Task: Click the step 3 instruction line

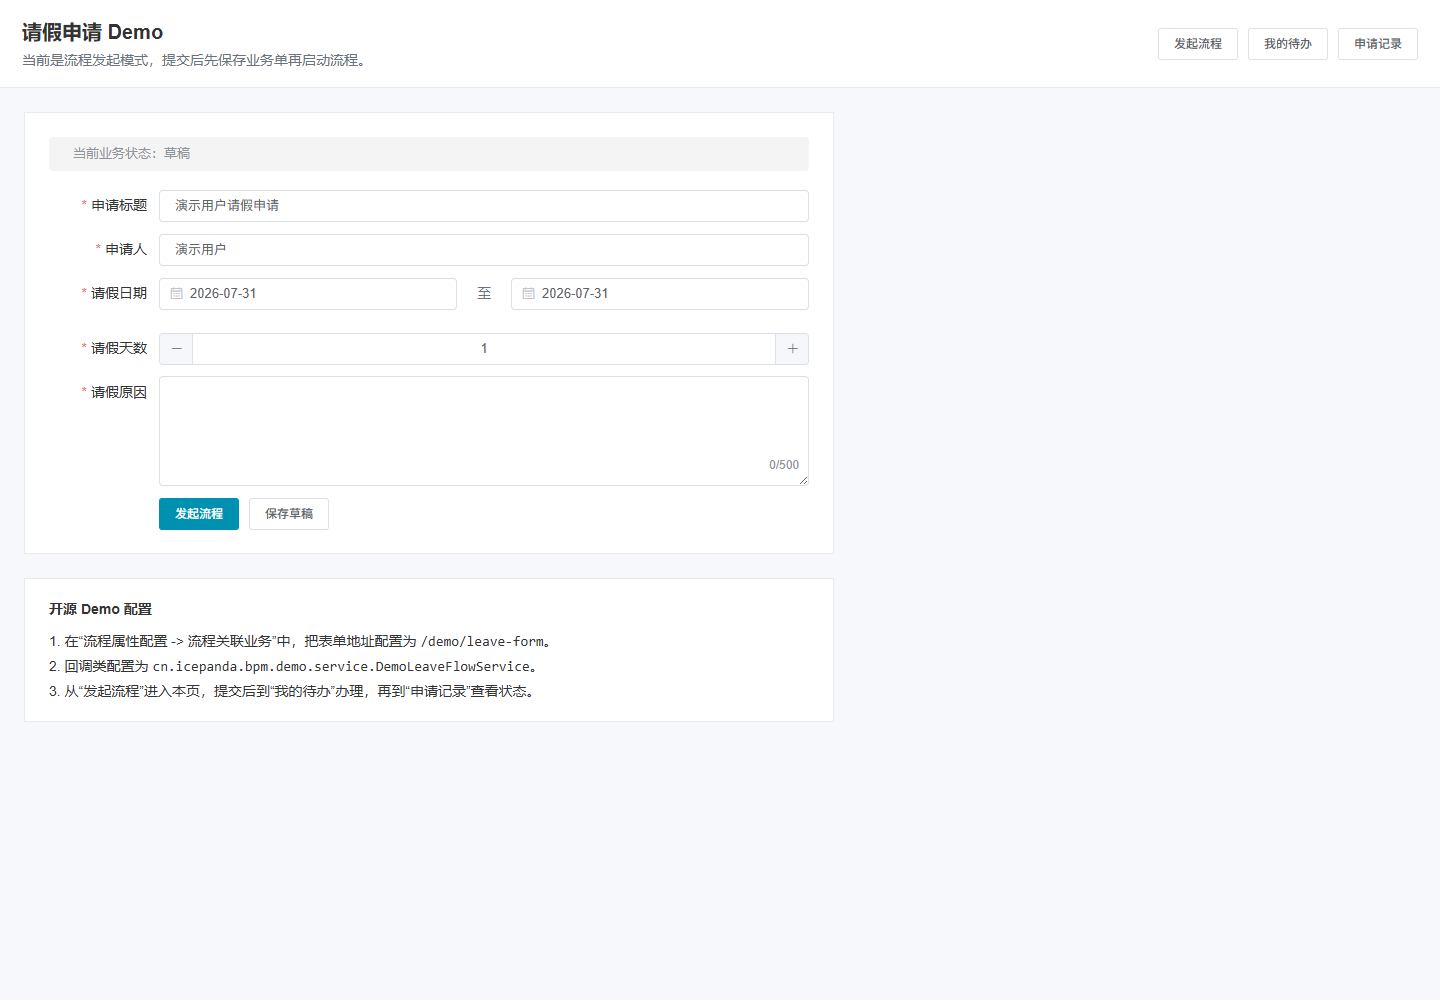Action: click(x=294, y=692)
